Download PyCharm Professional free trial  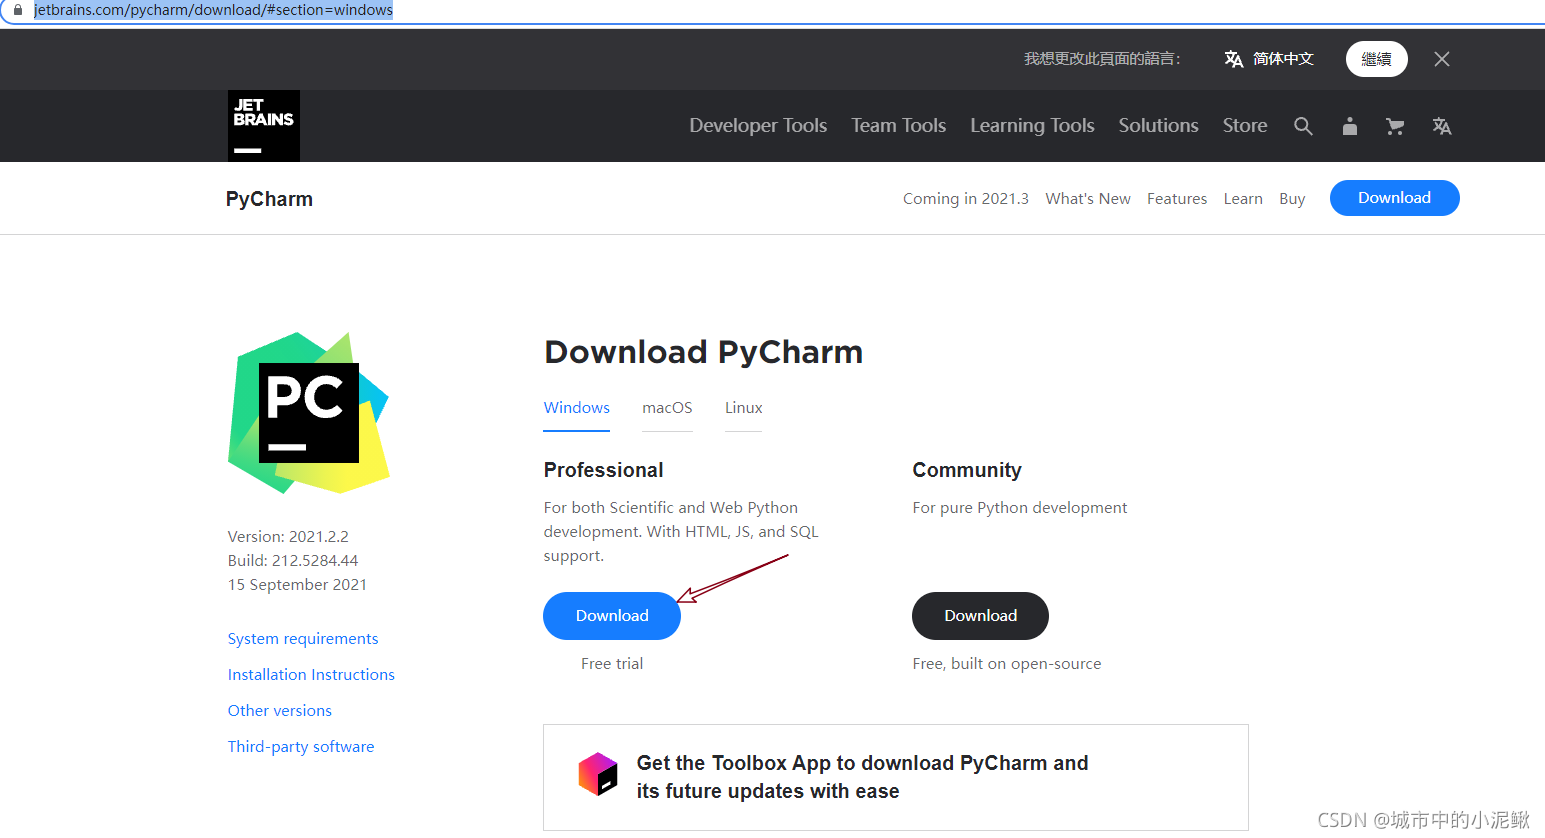[611, 616]
